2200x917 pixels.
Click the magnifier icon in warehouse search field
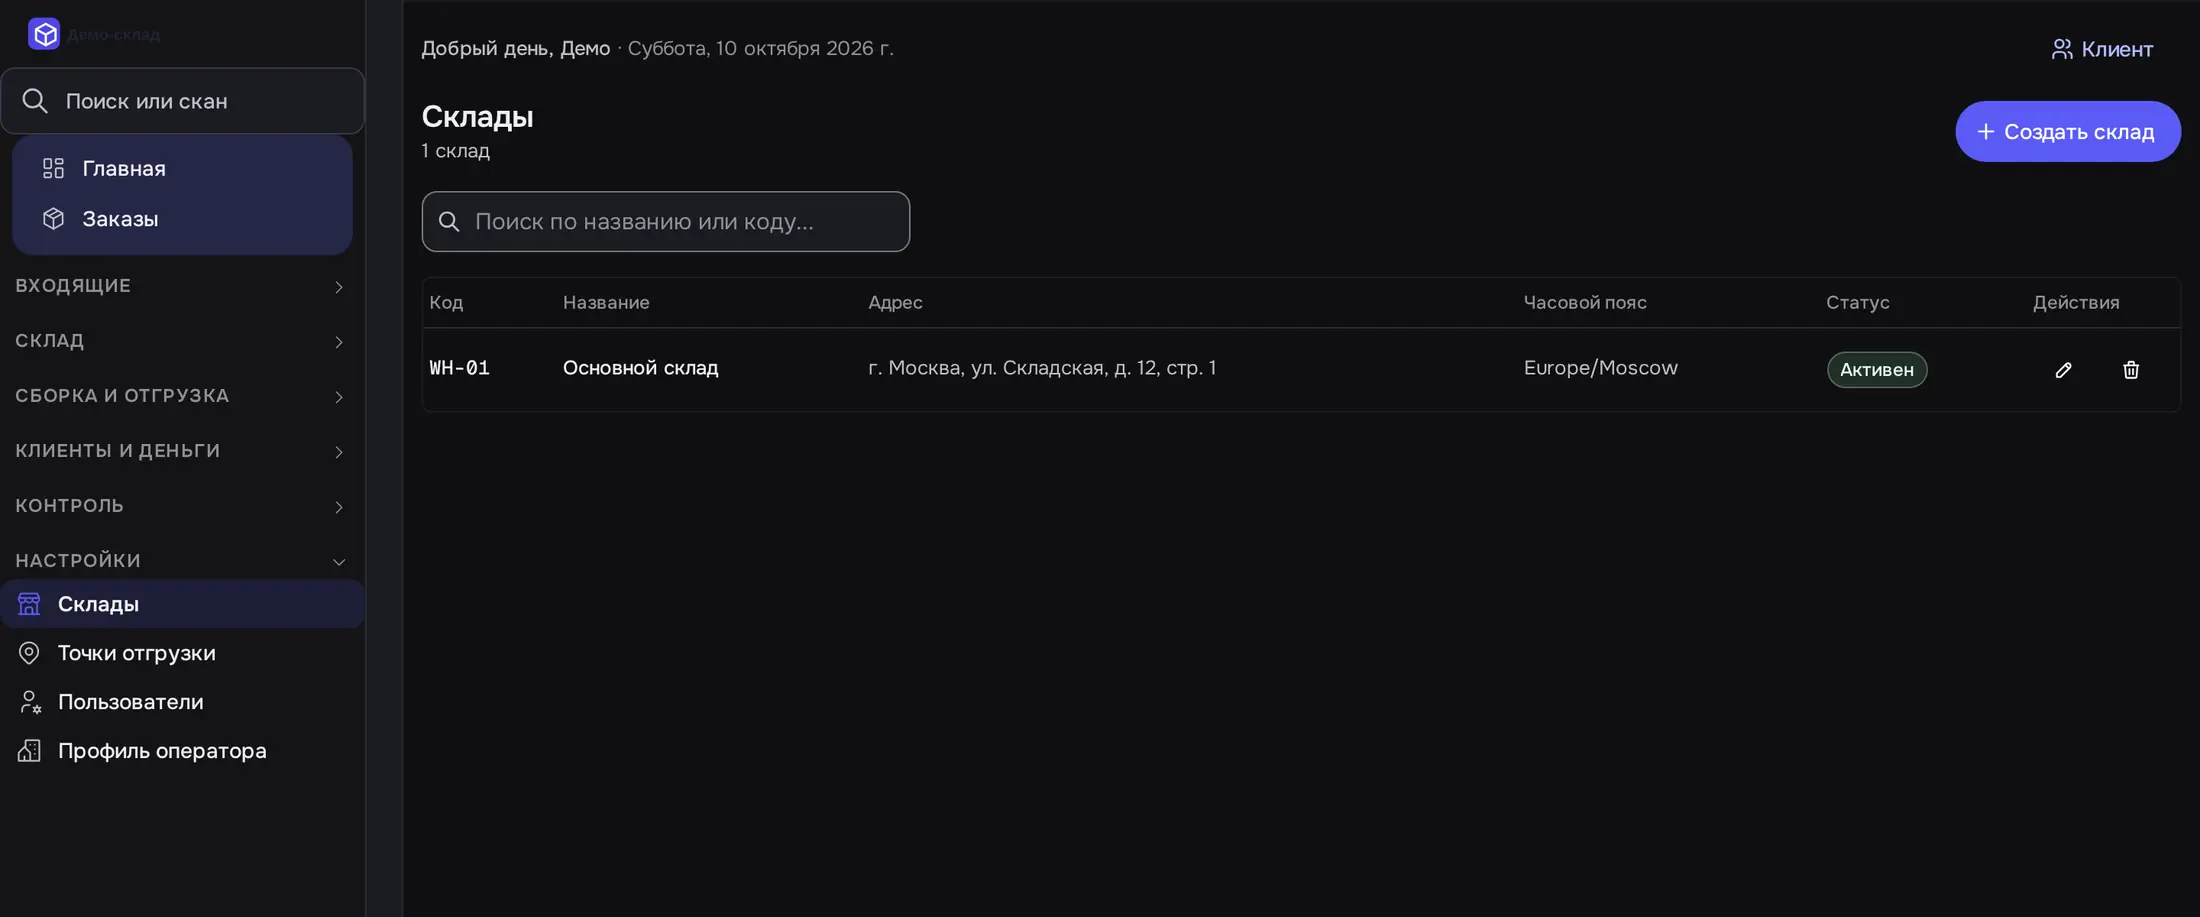coord(449,222)
